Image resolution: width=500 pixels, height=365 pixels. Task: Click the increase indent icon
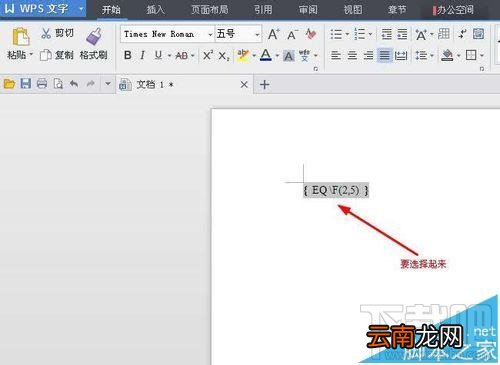pos(402,34)
